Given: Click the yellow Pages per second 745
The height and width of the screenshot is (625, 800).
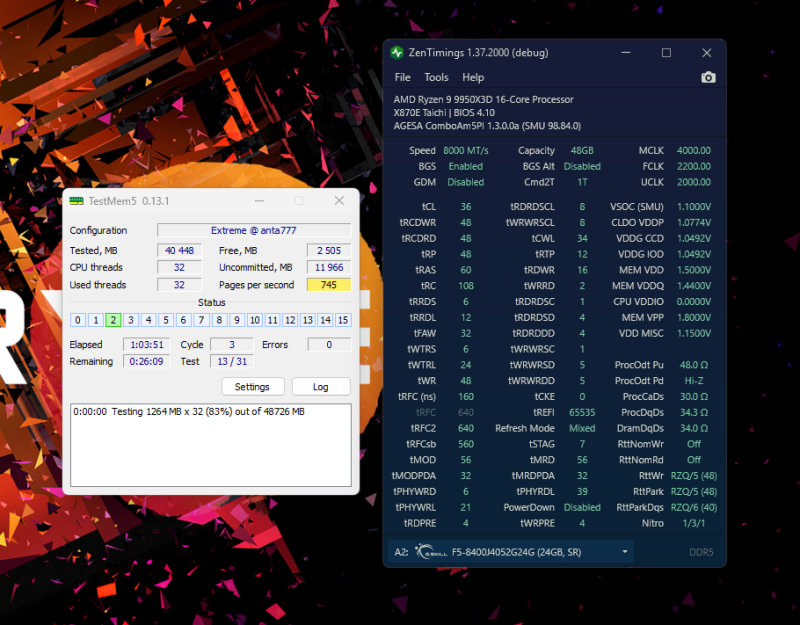Looking at the screenshot, I should pyautogui.click(x=329, y=285).
